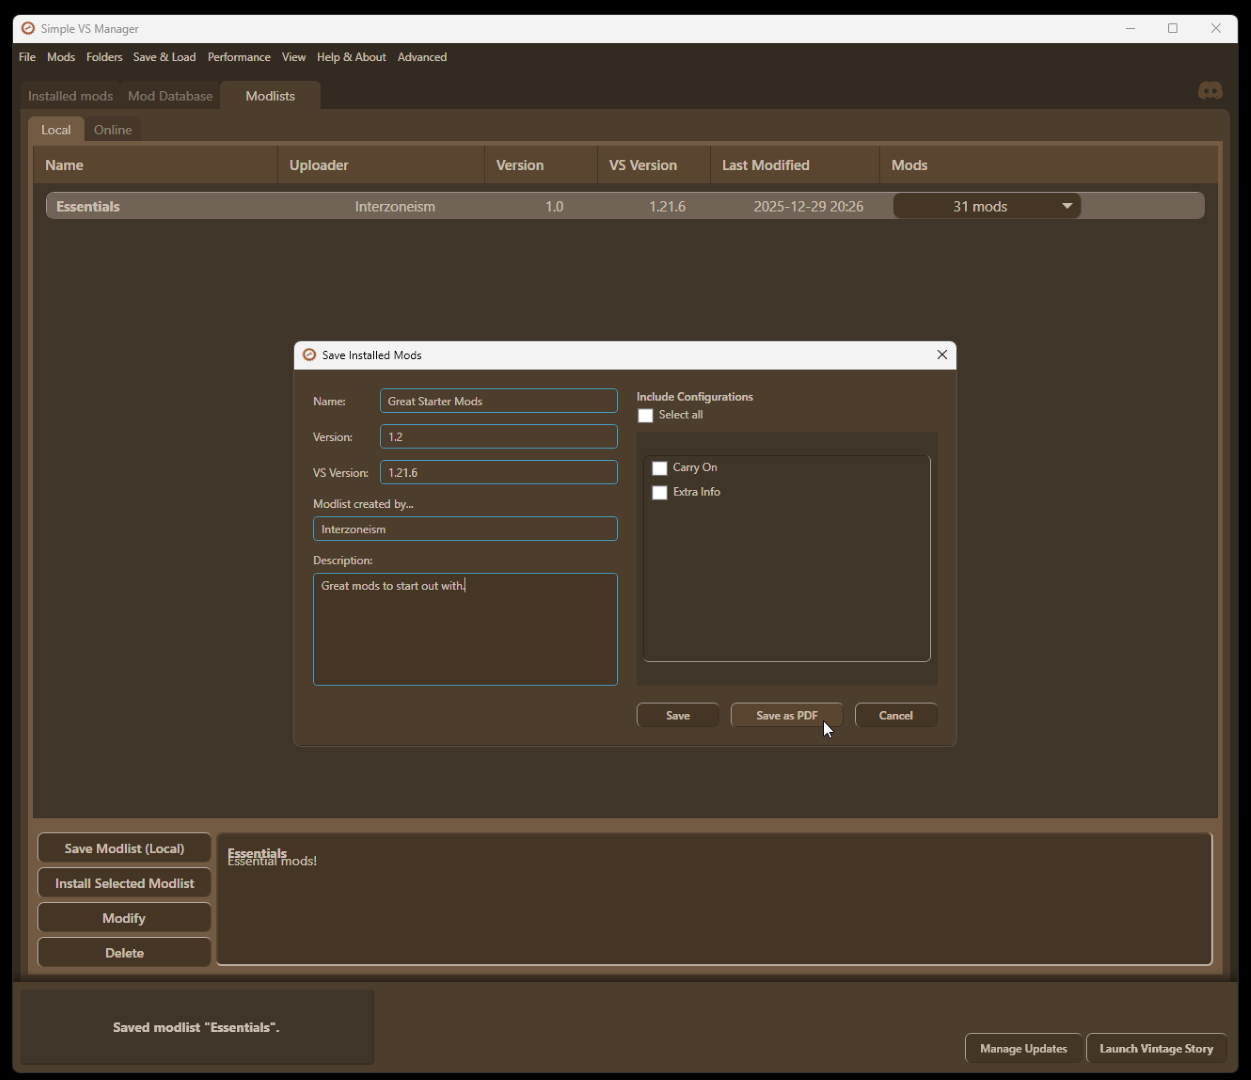Click the Name input field
Screen dimensions: 1251x1080
click(498, 401)
